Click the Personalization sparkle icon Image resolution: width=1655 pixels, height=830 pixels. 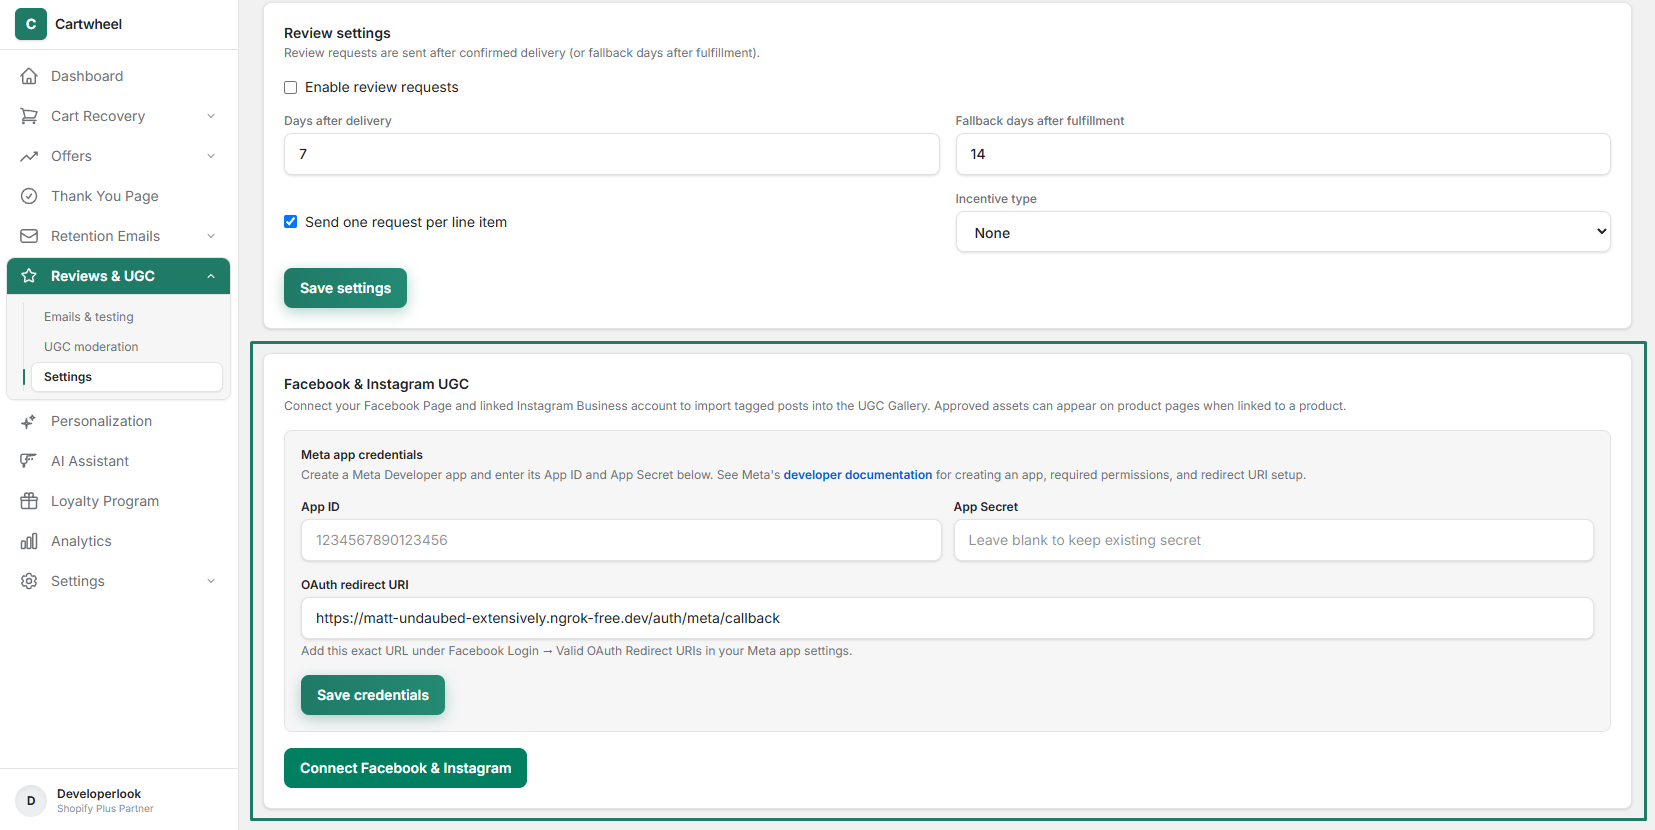click(29, 421)
